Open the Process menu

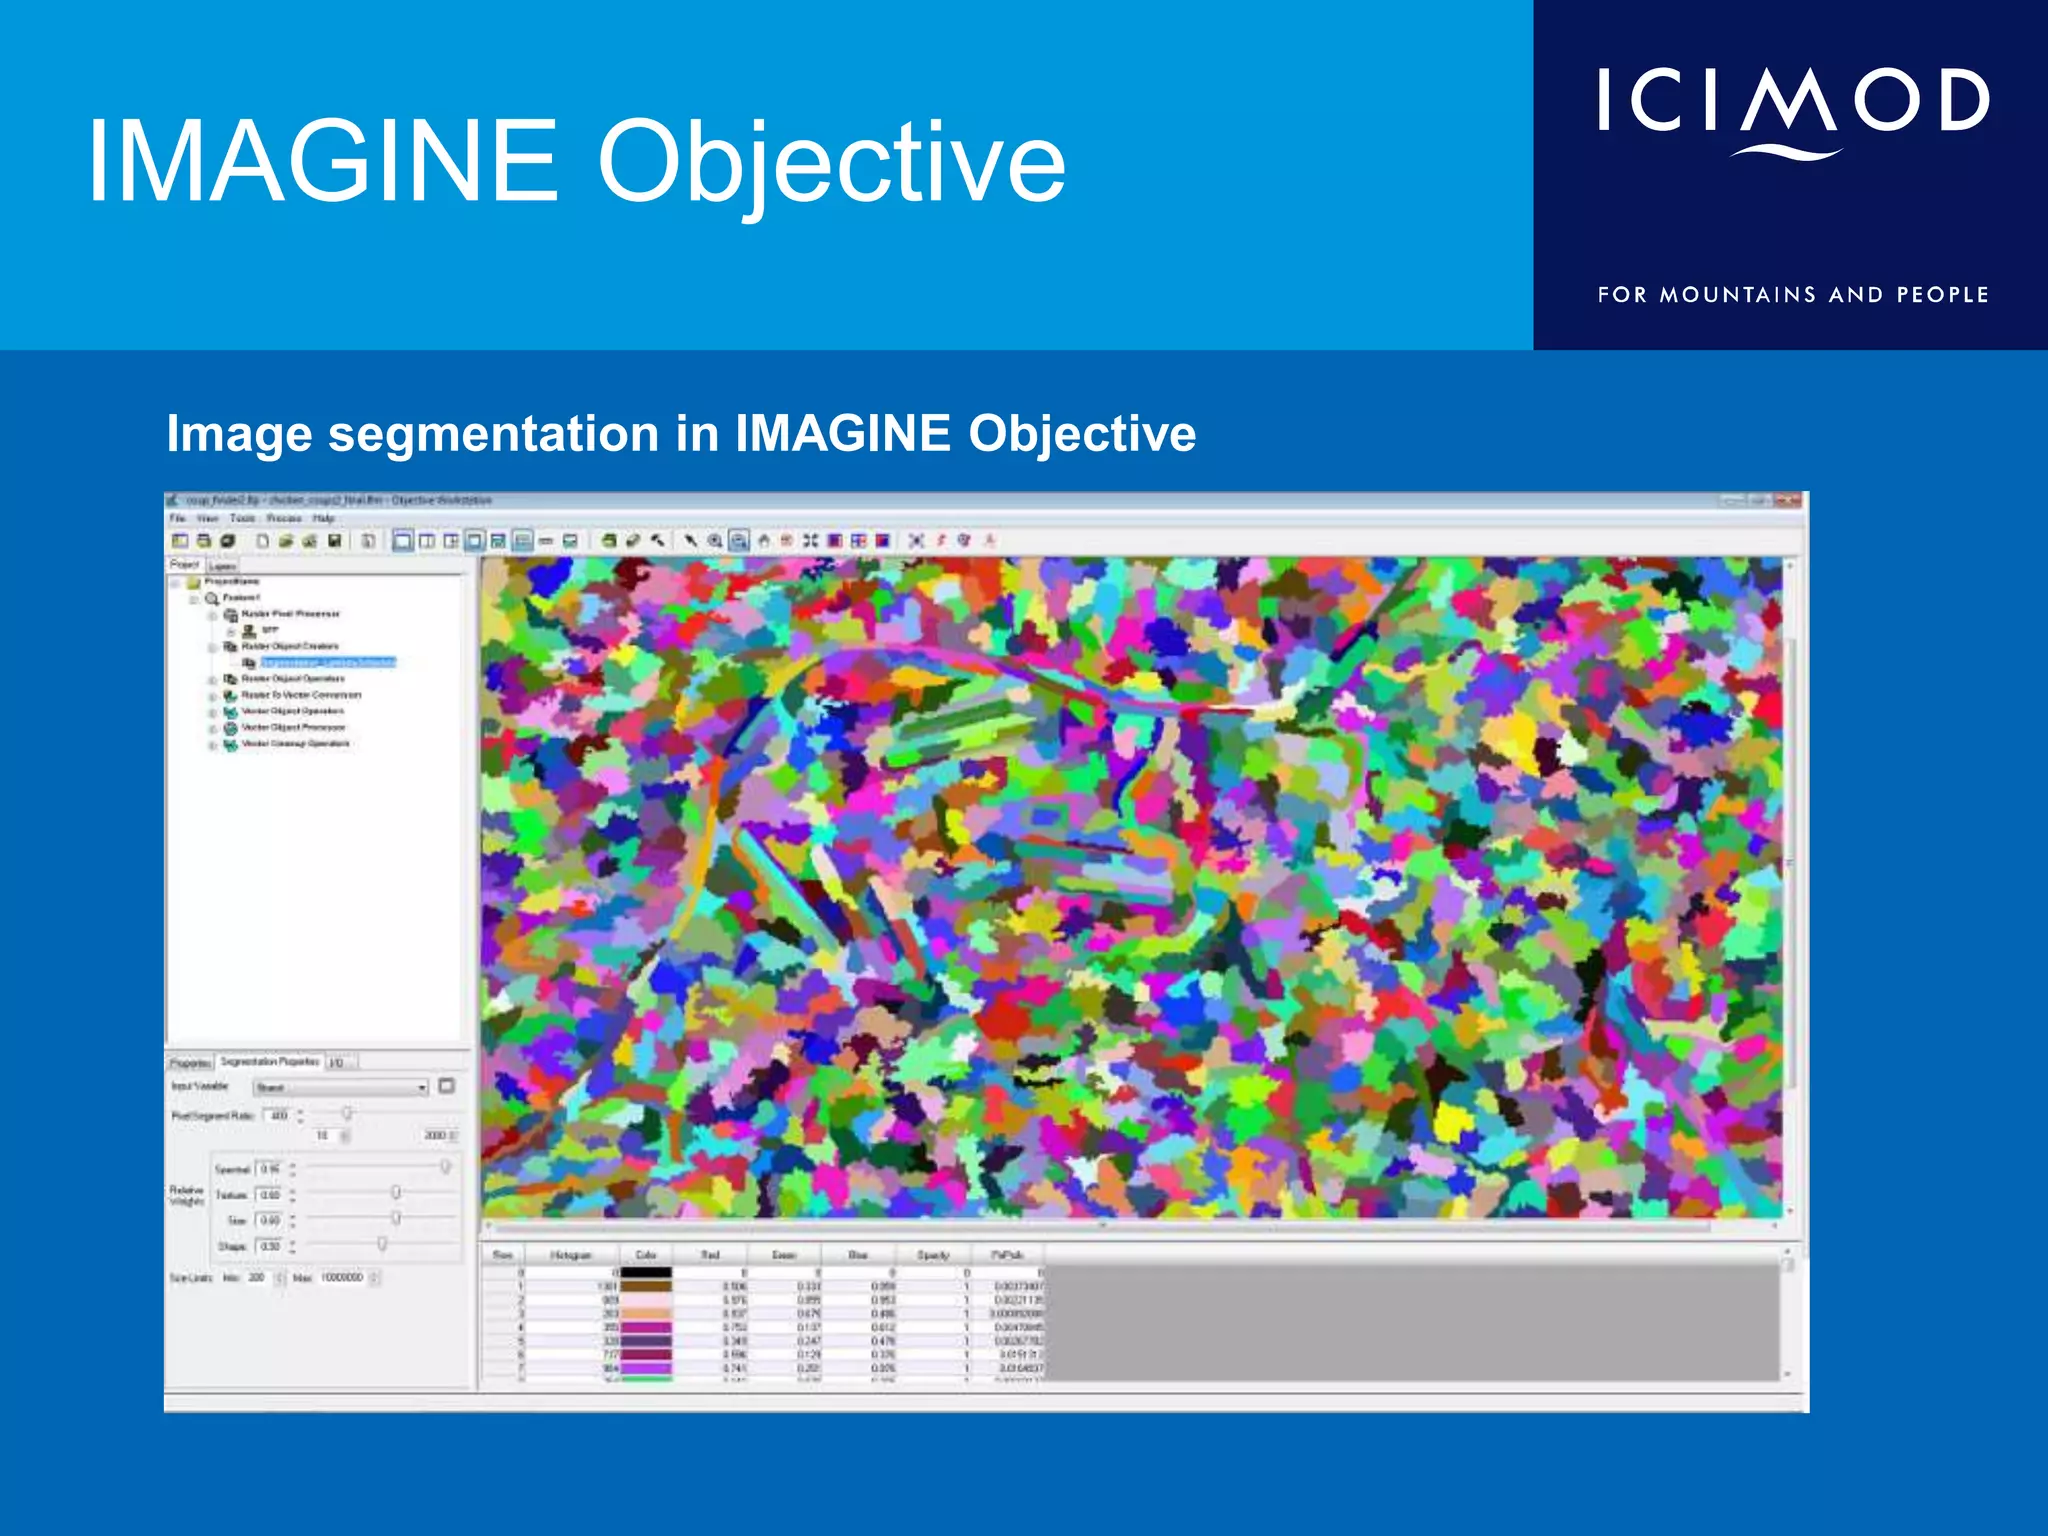[284, 518]
